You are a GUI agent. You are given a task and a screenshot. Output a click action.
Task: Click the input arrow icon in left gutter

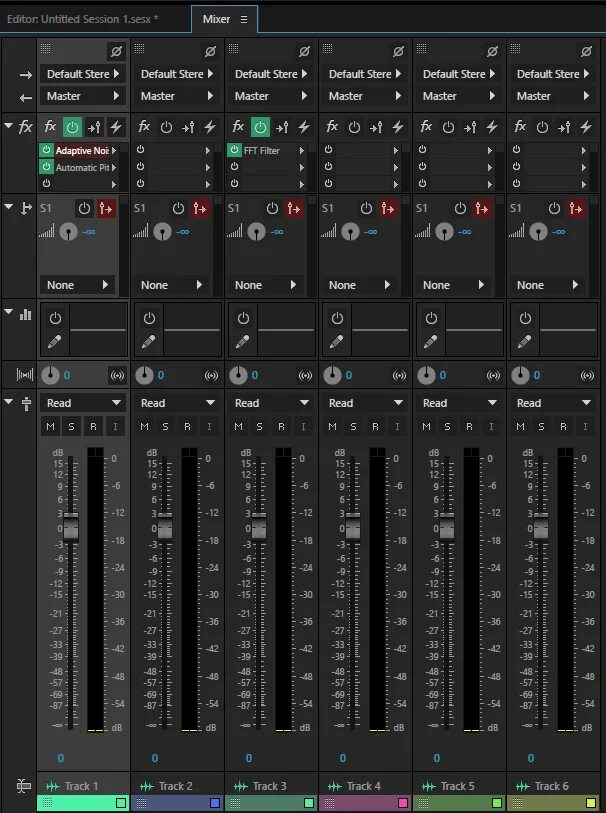[x=25, y=76]
